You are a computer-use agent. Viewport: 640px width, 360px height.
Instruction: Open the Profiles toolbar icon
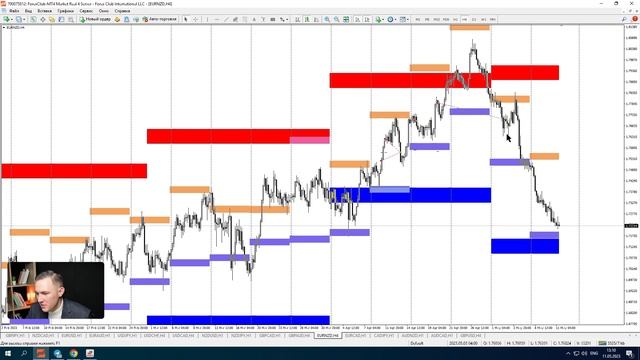(18, 19)
